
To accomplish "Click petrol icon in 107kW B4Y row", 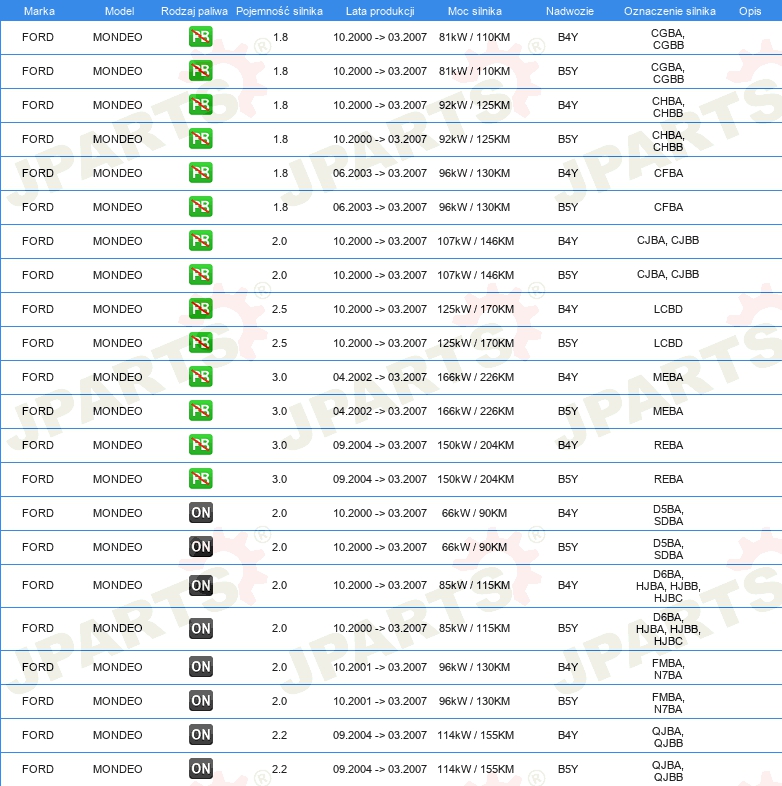I will point(201,241).
